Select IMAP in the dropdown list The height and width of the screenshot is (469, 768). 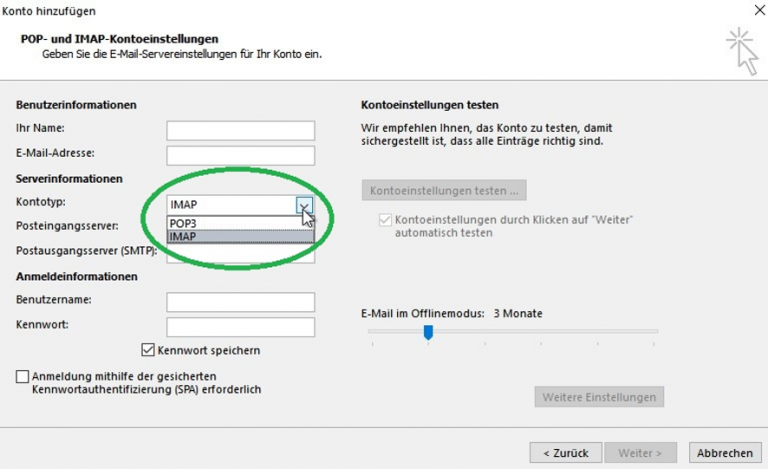coord(240,236)
